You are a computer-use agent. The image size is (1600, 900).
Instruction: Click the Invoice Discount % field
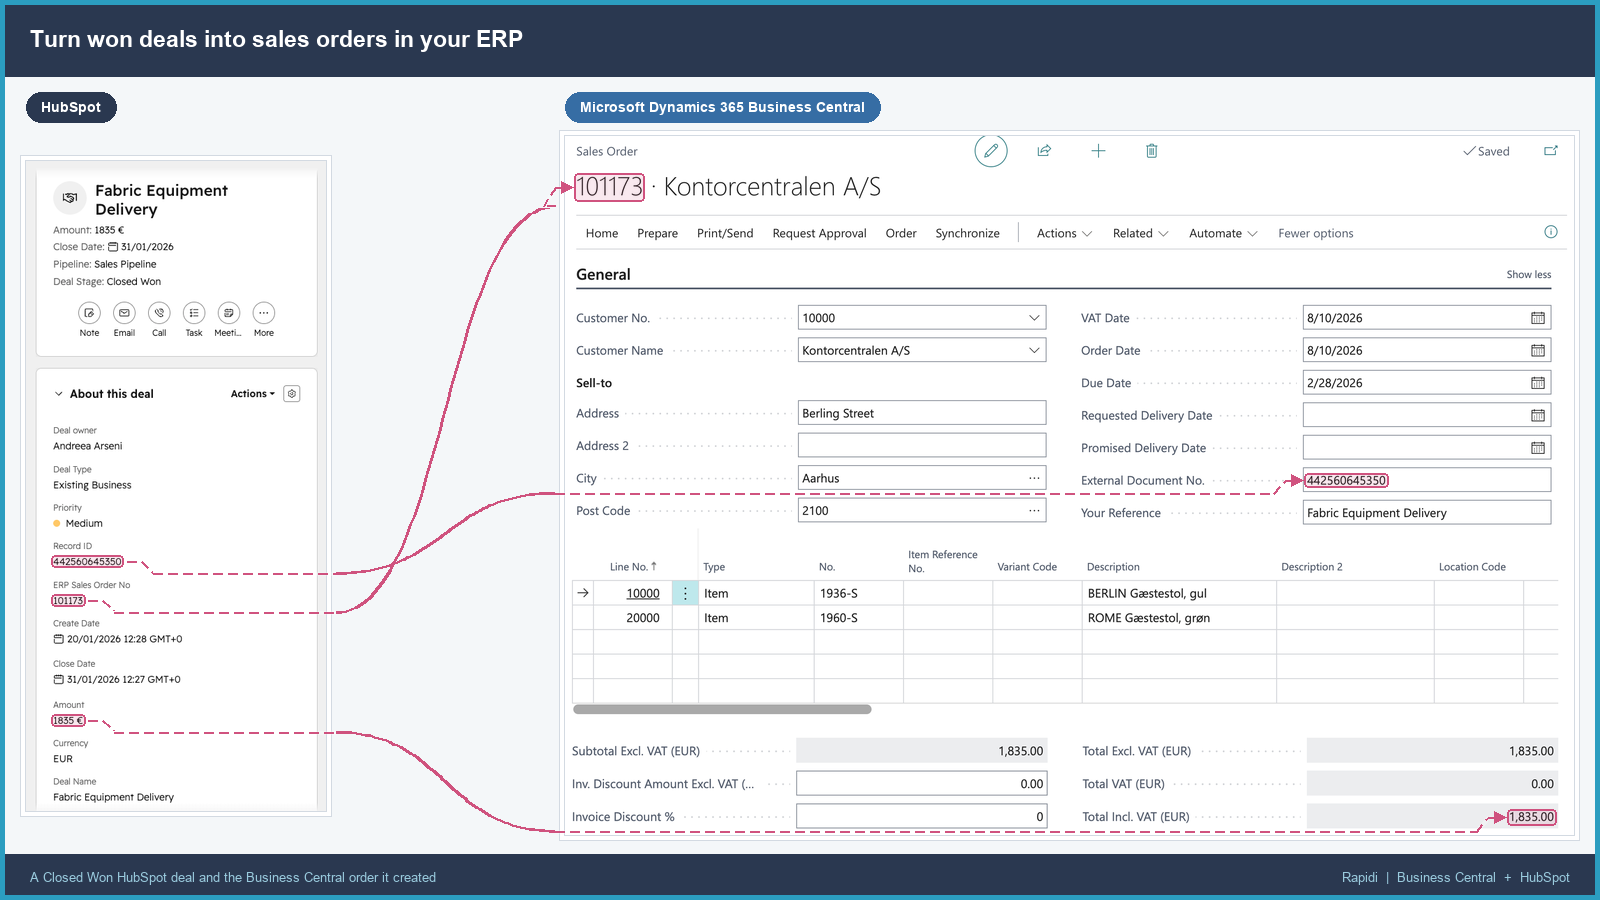click(921, 817)
